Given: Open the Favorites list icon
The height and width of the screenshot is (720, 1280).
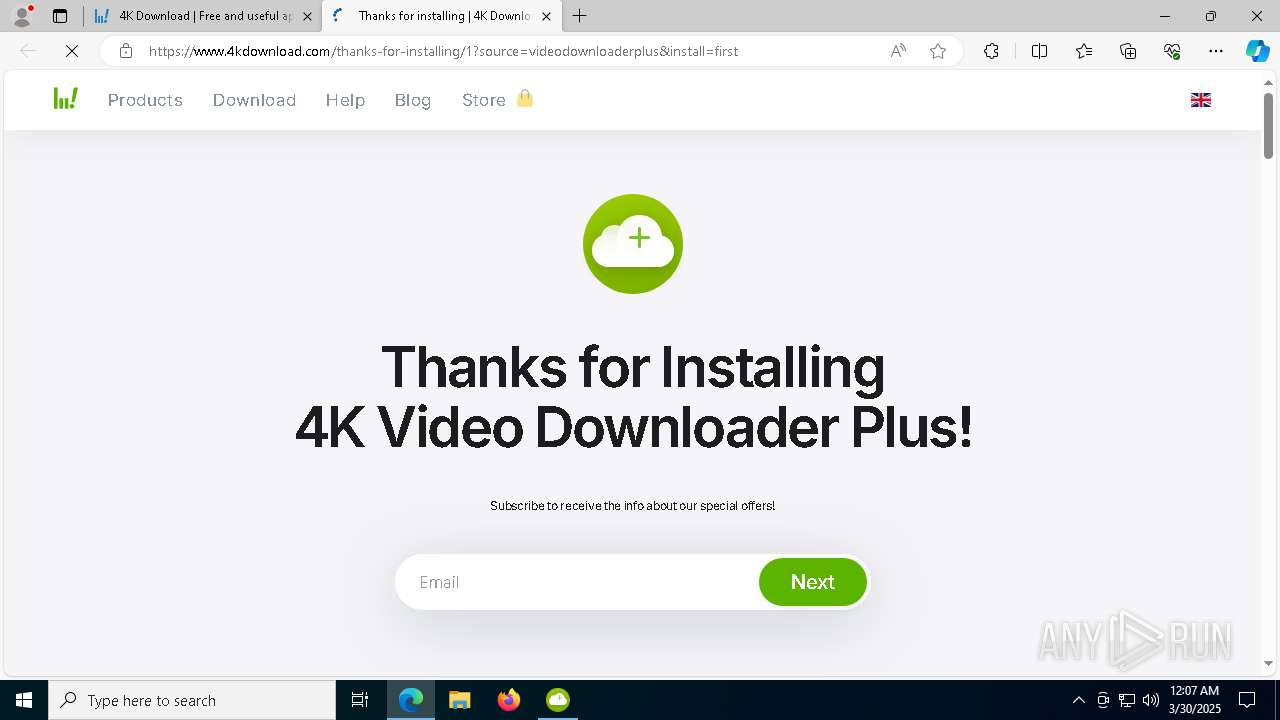Looking at the screenshot, I should [x=1084, y=51].
